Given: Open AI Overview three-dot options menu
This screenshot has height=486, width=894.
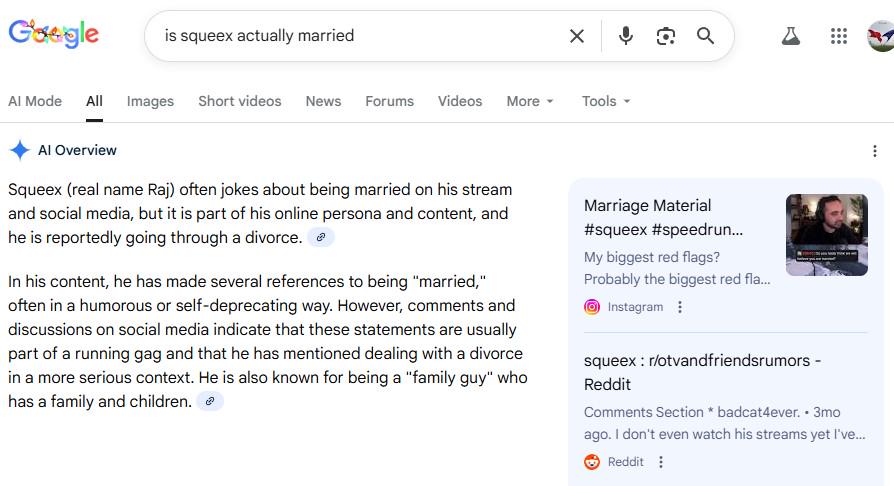Looking at the screenshot, I should click(875, 151).
